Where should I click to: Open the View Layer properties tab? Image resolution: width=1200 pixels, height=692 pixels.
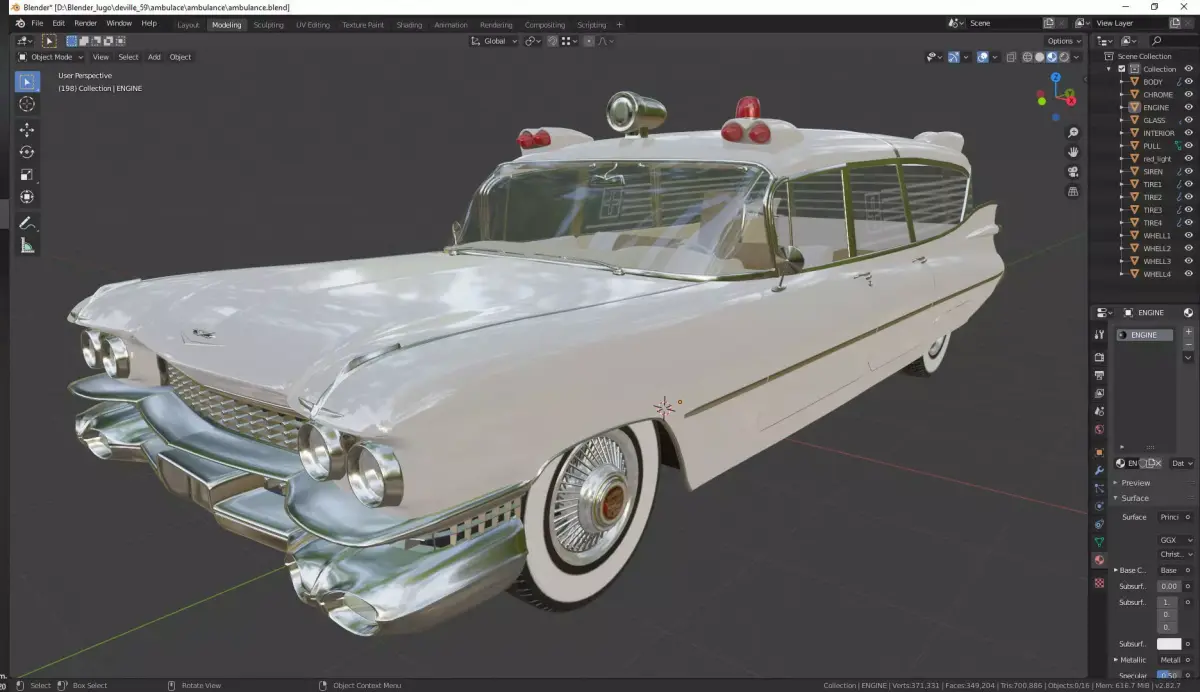[x=1099, y=393]
